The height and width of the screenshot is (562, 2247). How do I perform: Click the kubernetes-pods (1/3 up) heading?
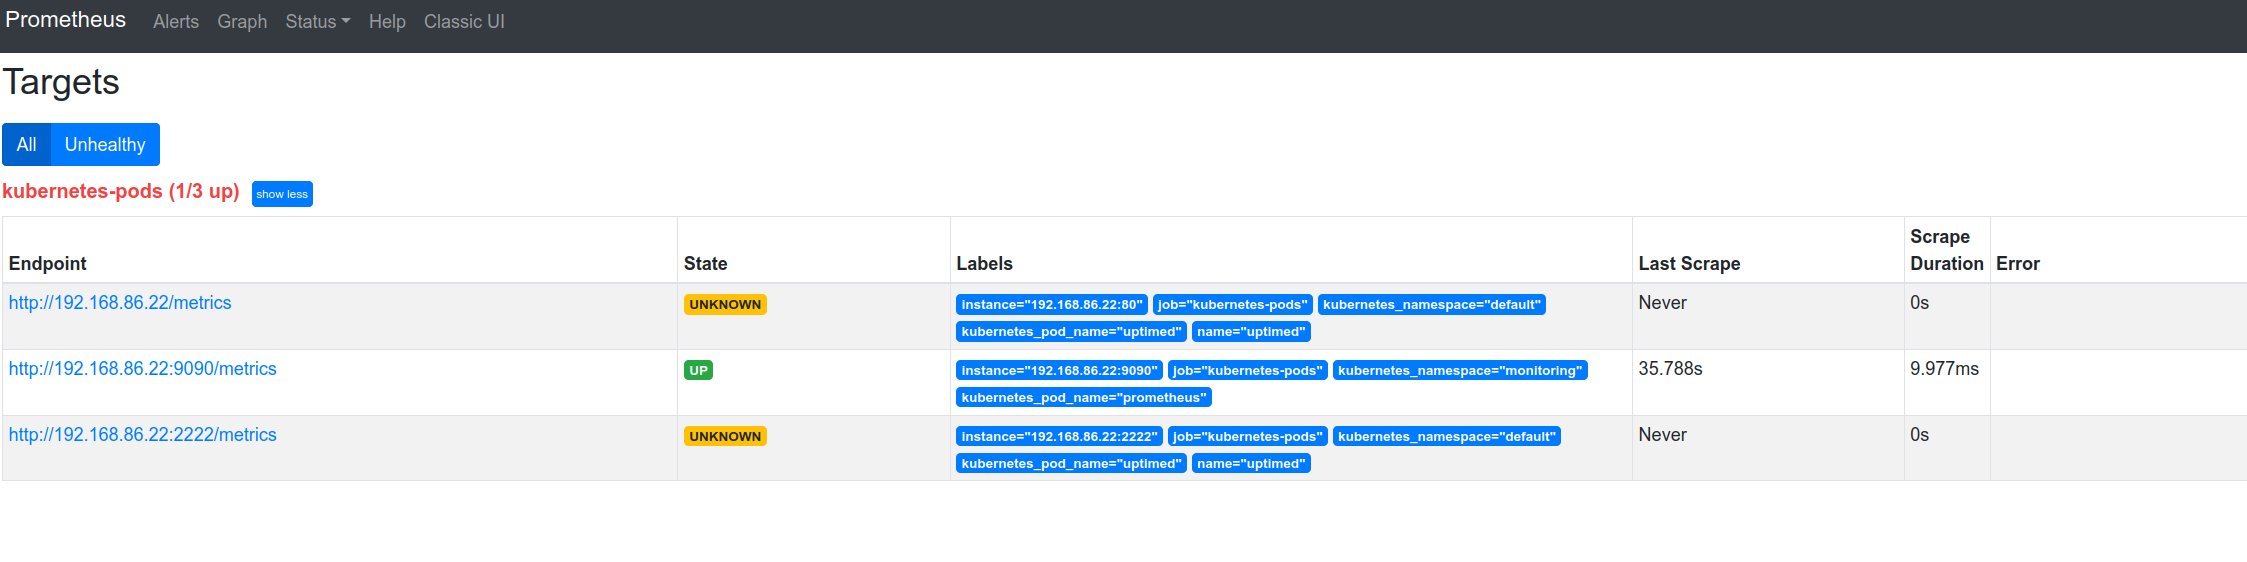(121, 191)
